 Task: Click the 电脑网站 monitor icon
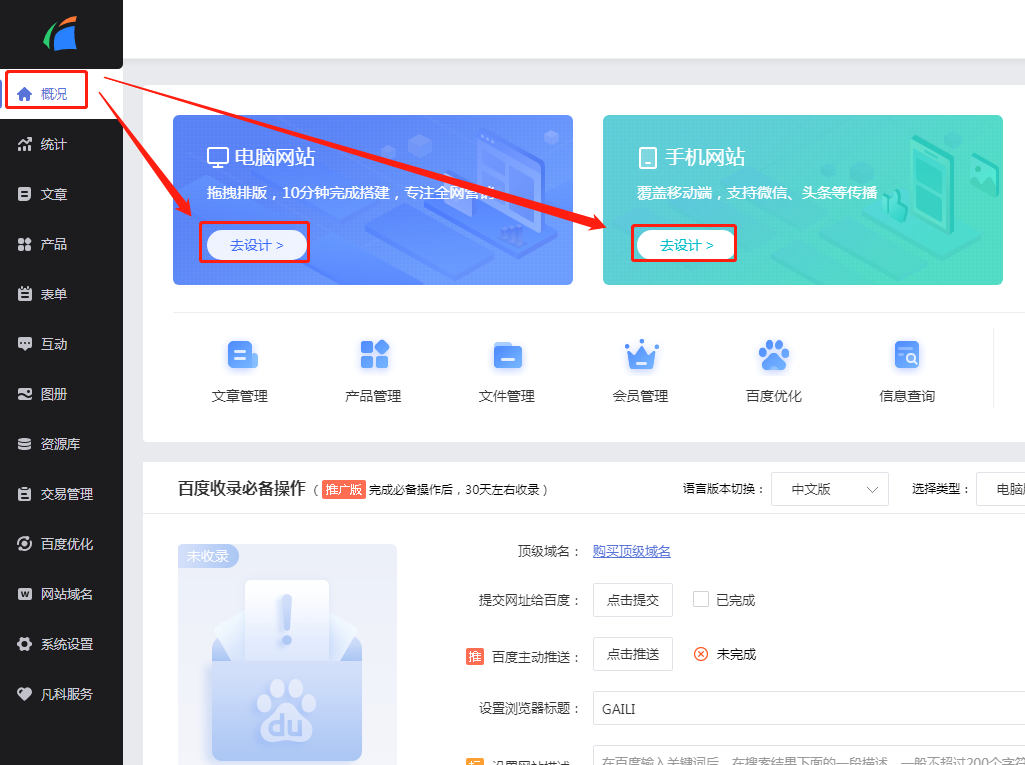click(x=218, y=158)
